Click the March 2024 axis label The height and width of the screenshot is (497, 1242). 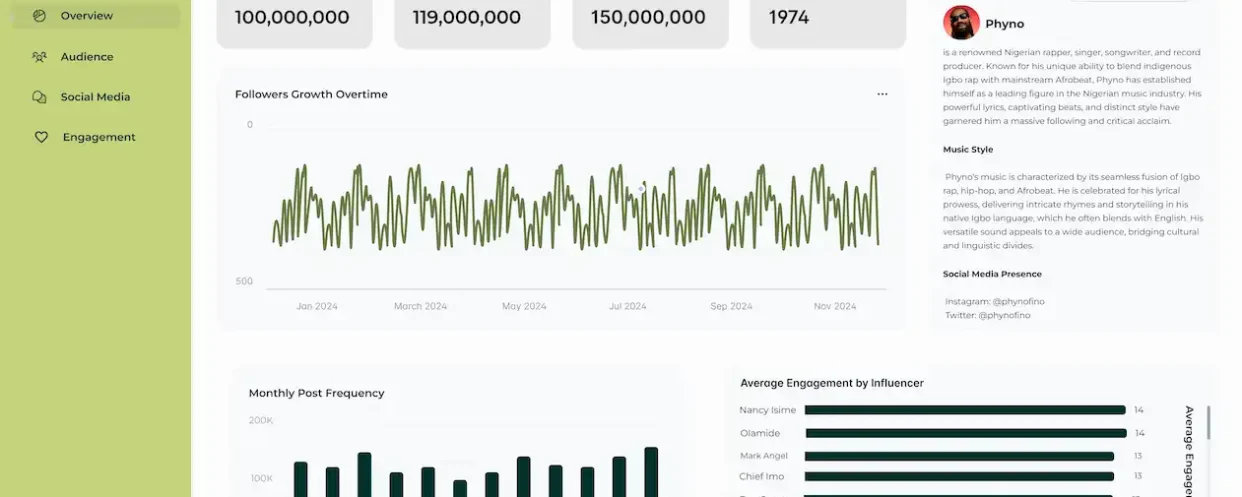click(420, 306)
